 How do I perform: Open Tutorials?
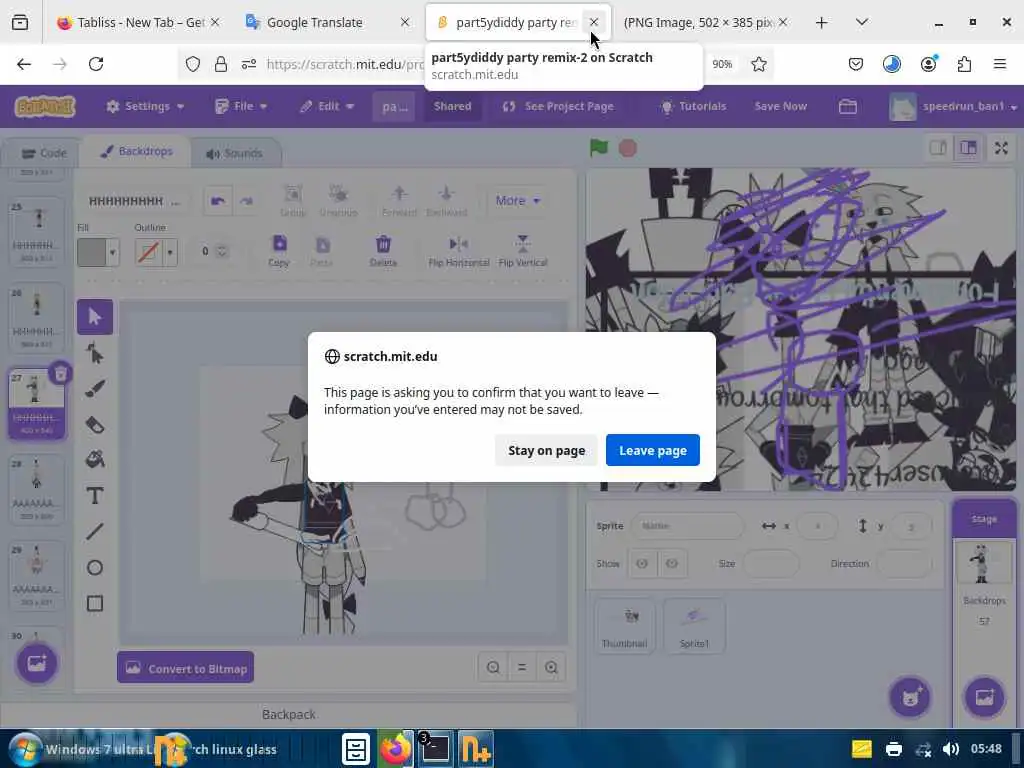pos(693,106)
